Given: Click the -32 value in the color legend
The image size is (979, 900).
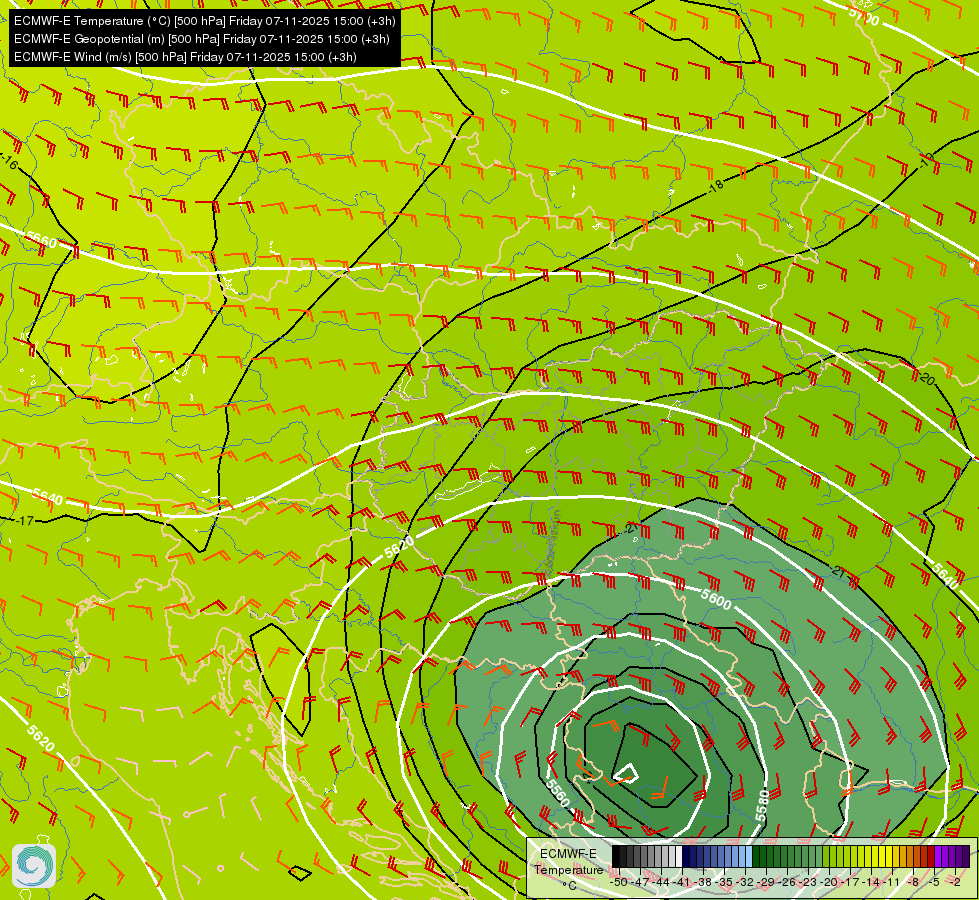Looking at the screenshot, I should (x=745, y=882).
